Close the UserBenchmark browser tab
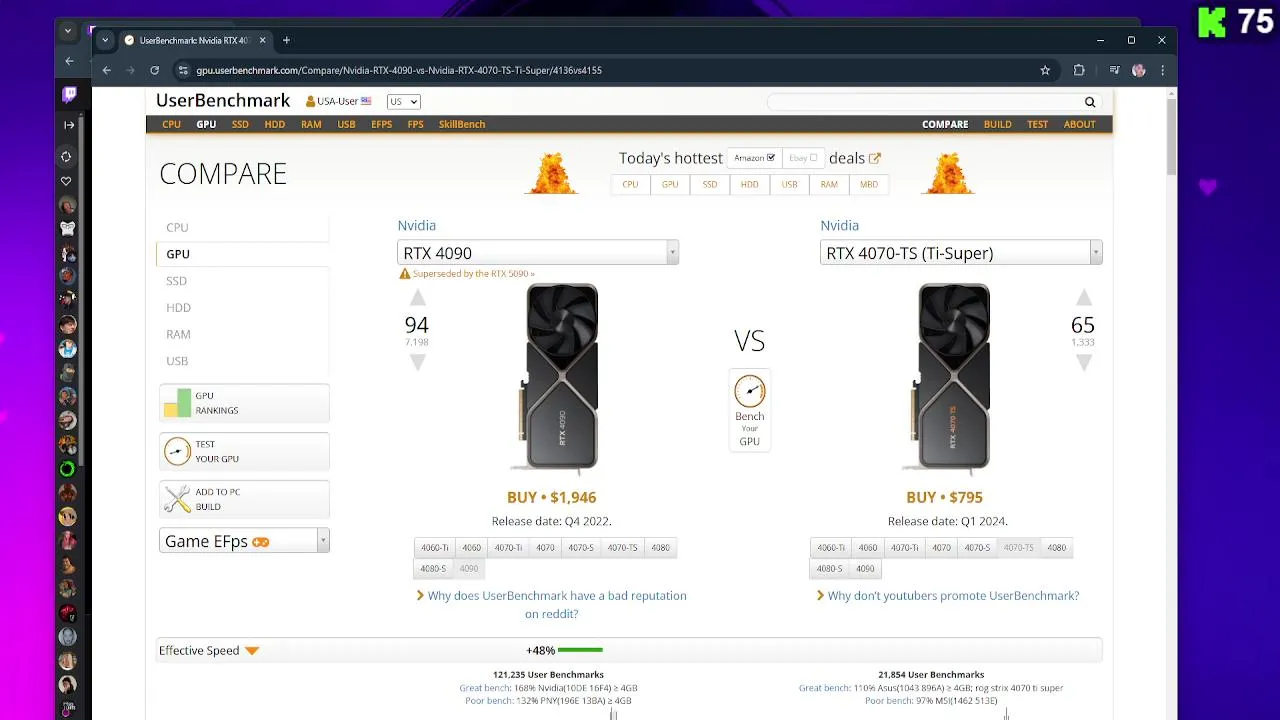Screen dimensions: 1280x720 coord(263,40)
